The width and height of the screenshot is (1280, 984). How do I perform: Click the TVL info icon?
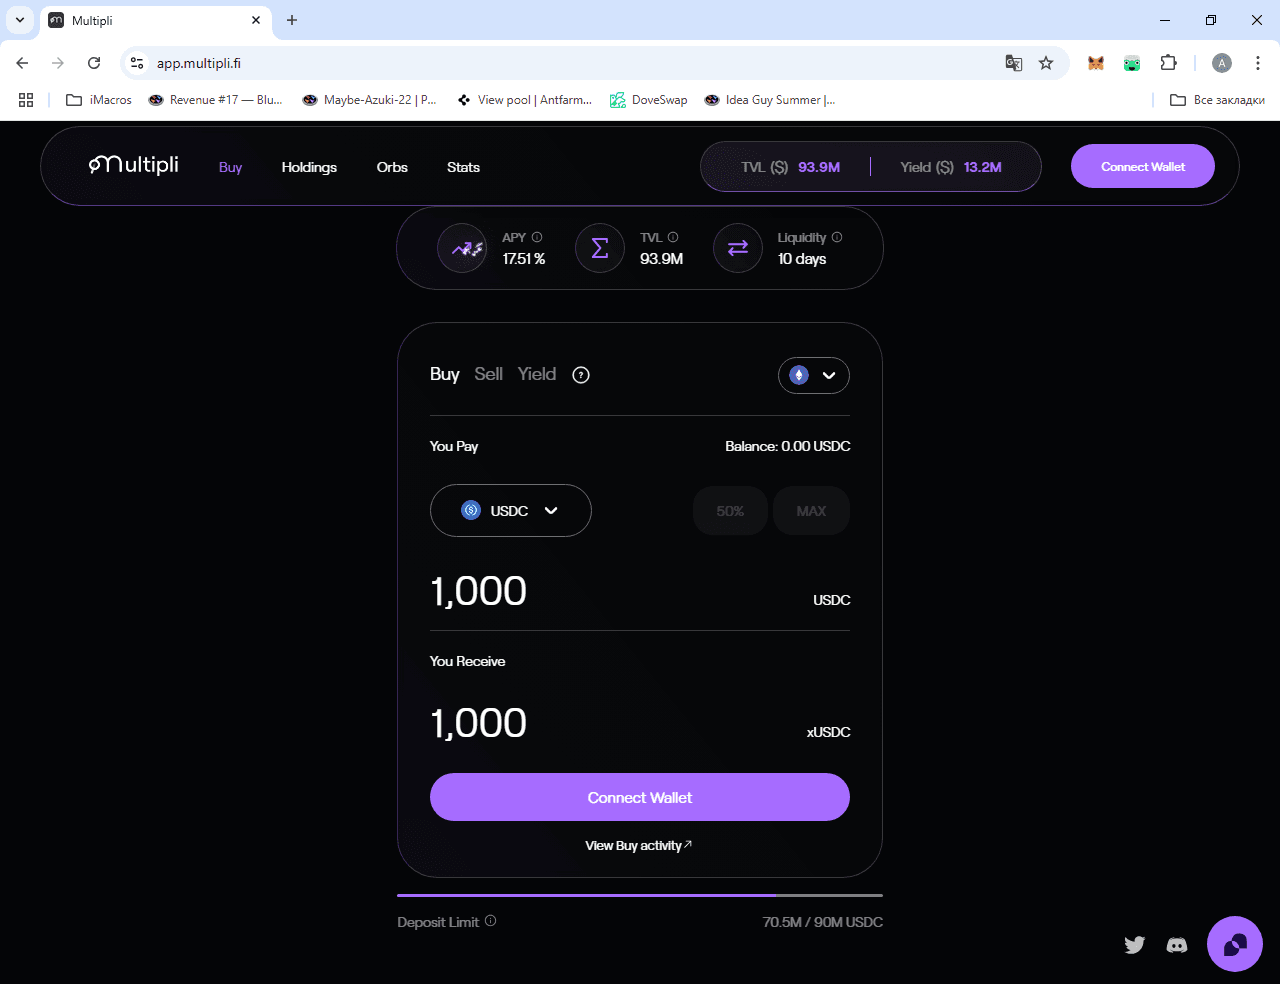coord(673,237)
